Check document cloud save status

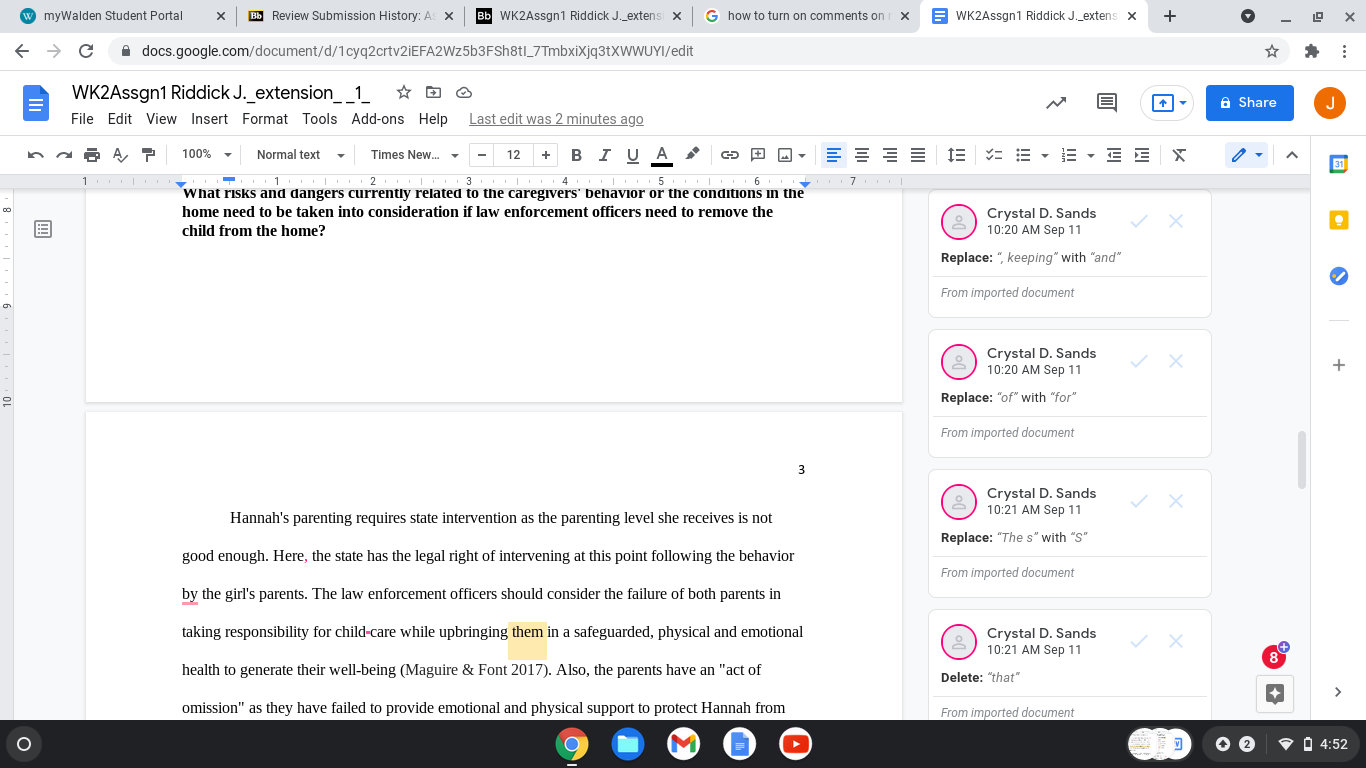click(x=464, y=92)
